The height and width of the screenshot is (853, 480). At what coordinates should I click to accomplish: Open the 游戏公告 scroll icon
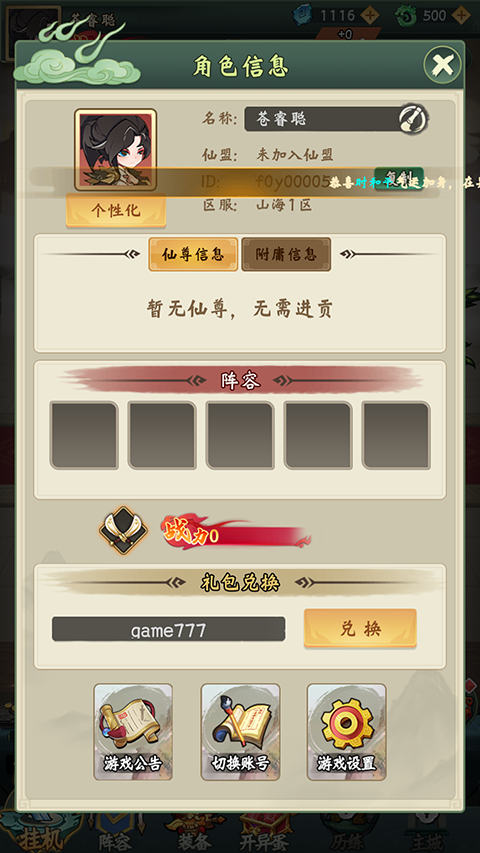click(133, 732)
